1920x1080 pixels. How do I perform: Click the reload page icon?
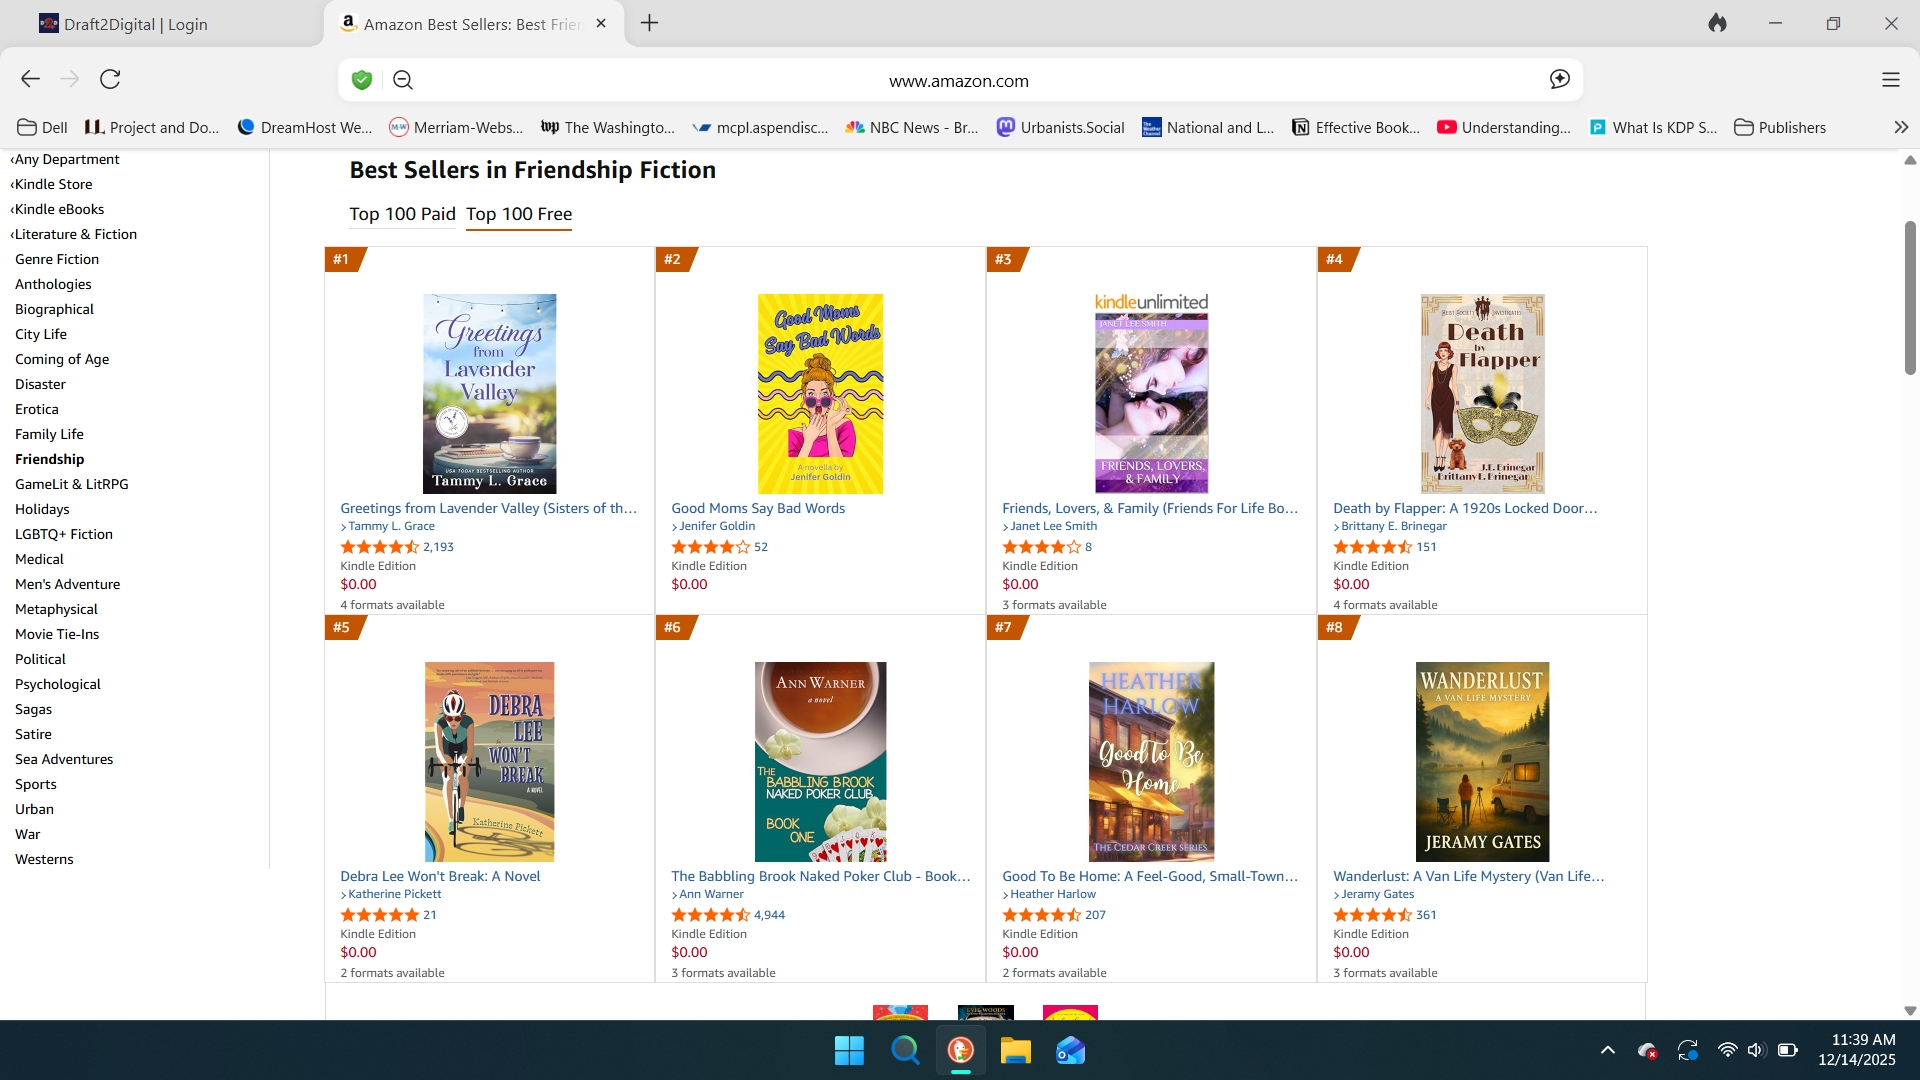point(110,79)
